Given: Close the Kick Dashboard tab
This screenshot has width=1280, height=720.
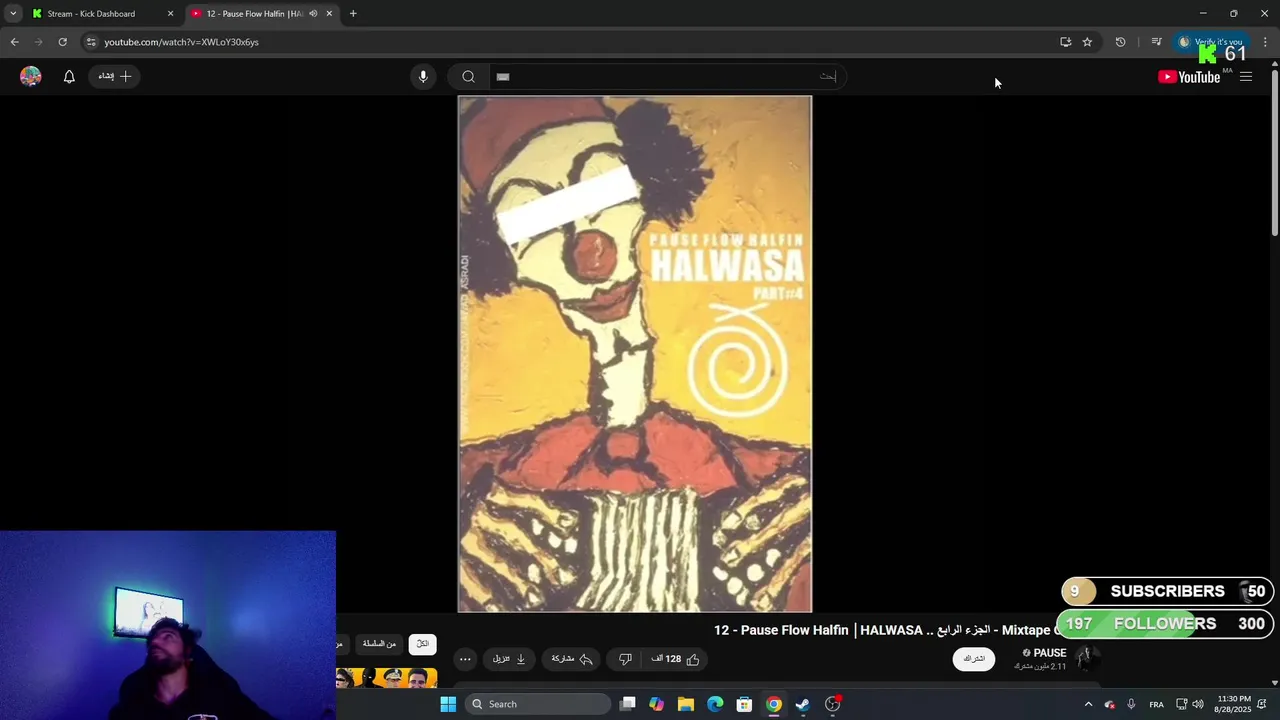Looking at the screenshot, I should pos(170,14).
